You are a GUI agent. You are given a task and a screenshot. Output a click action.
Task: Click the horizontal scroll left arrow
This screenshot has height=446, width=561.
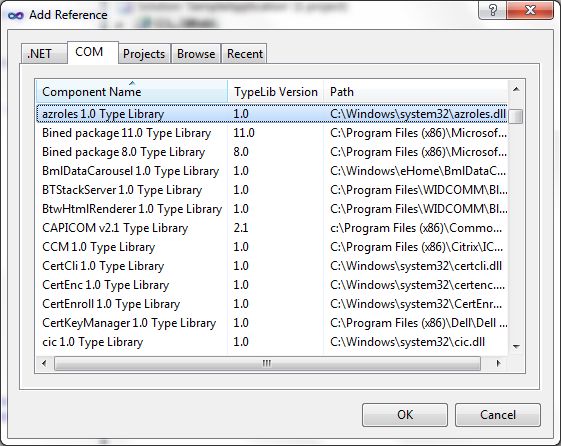44,363
